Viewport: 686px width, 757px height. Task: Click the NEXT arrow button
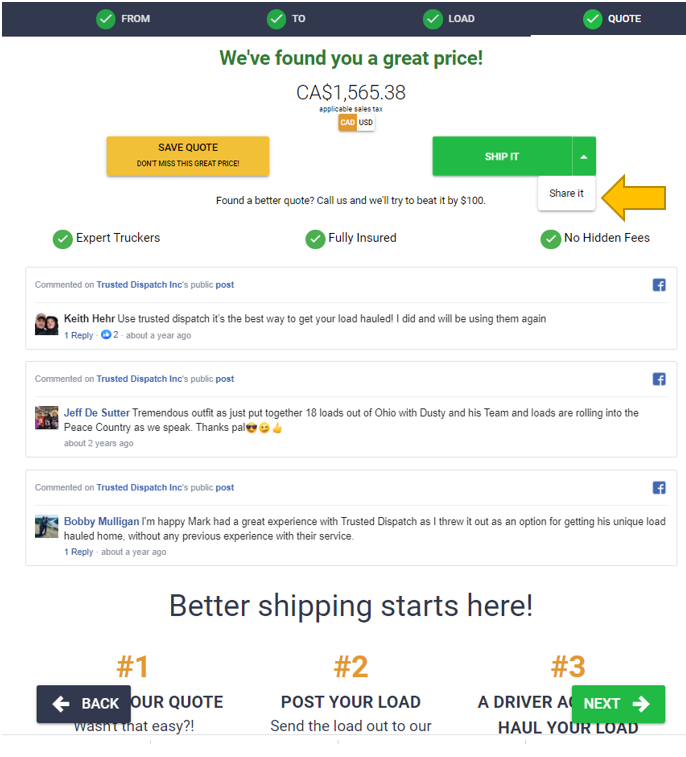click(x=618, y=704)
